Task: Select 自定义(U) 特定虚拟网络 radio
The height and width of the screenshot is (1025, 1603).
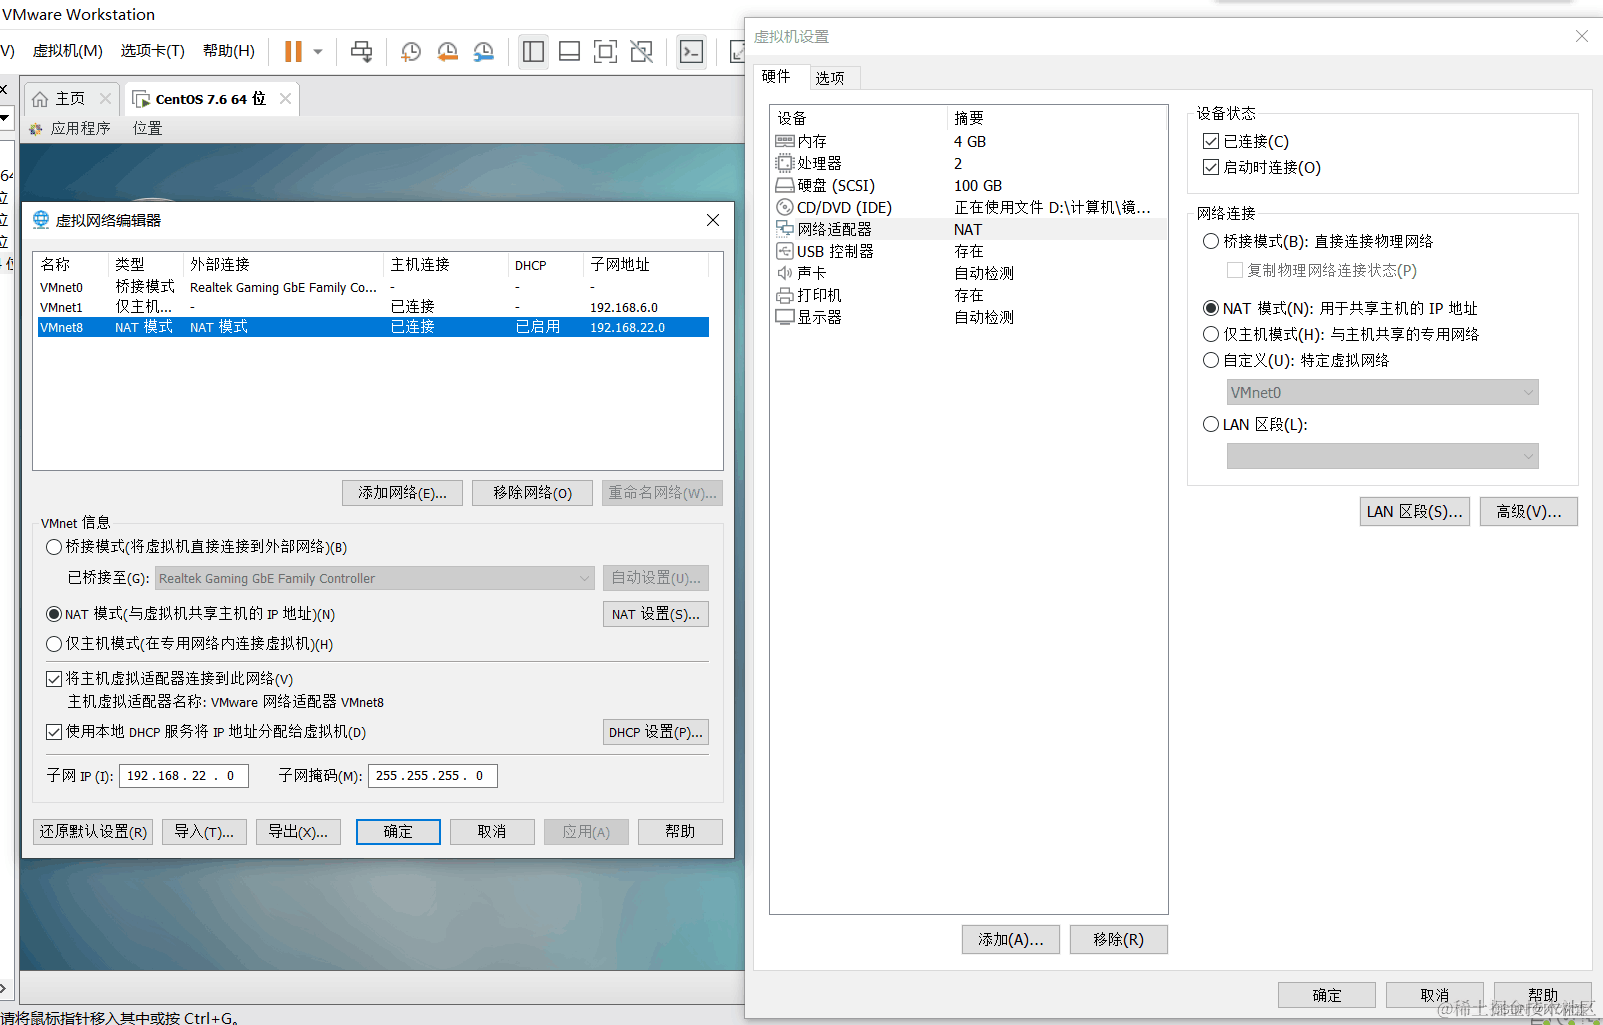Action: coord(1211,360)
